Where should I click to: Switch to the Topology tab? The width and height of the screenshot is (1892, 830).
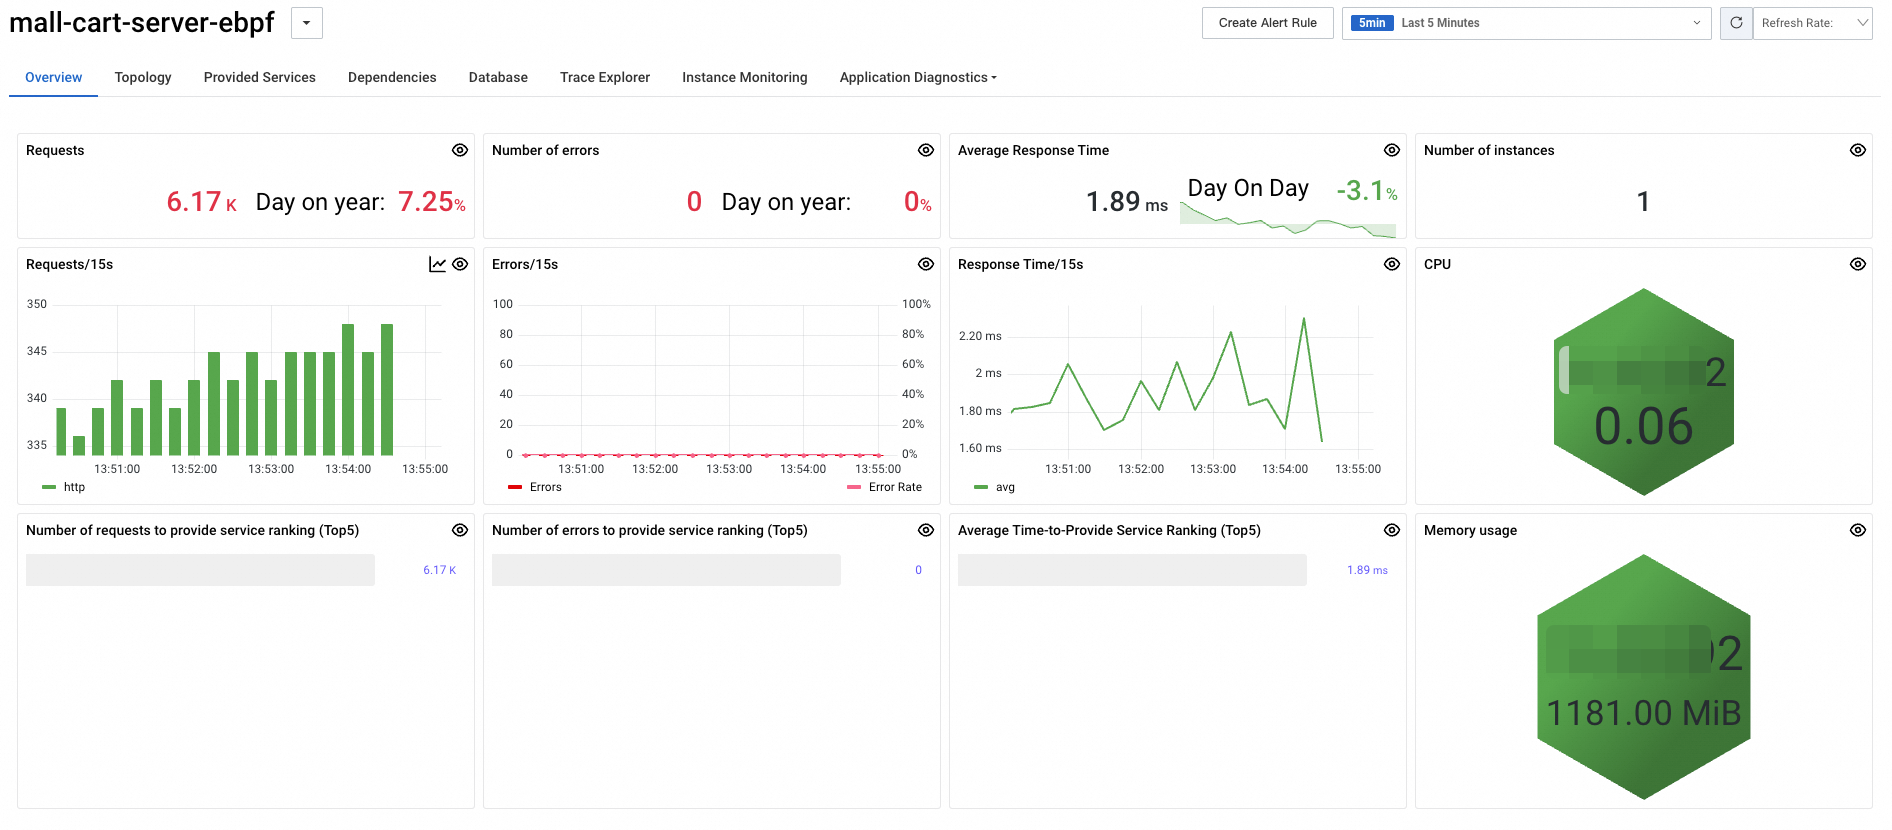tap(143, 77)
